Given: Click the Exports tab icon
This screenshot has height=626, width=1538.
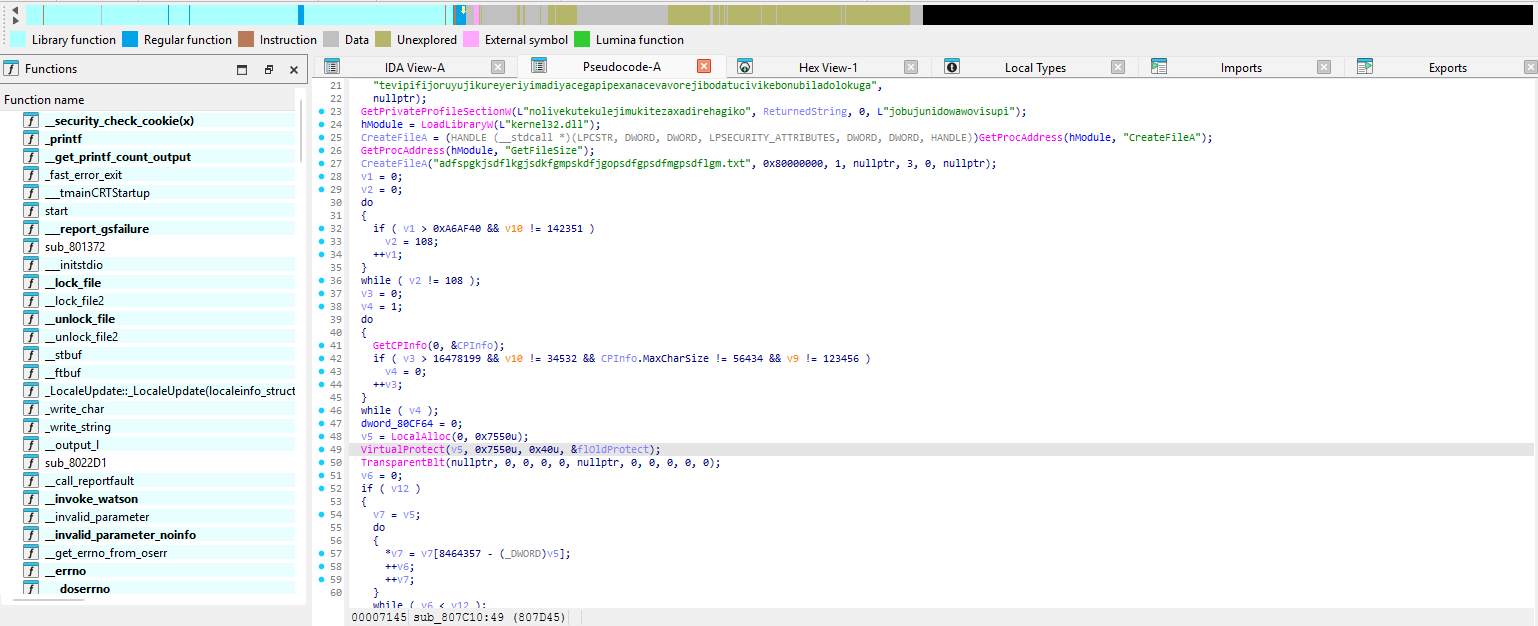Looking at the screenshot, I should (x=1365, y=67).
